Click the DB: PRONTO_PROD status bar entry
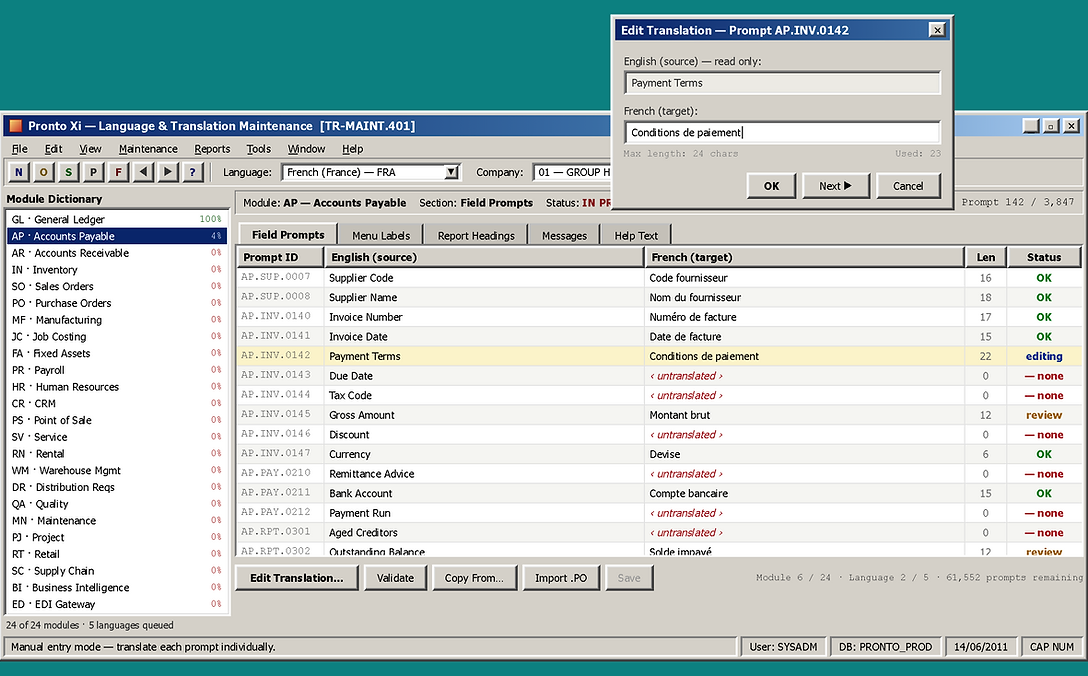Viewport: 1088px width, 676px height. click(x=885, y=646)
